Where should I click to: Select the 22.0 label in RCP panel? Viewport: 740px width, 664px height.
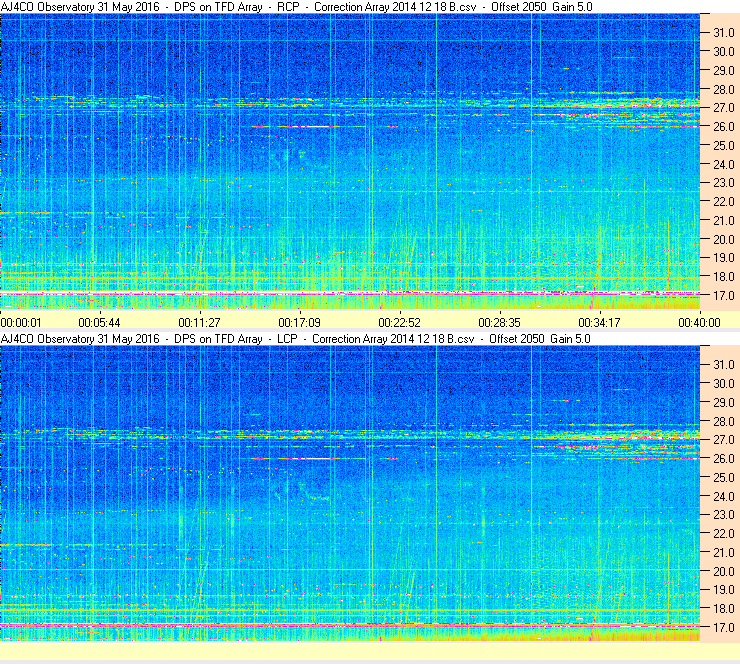coord(723,202)
